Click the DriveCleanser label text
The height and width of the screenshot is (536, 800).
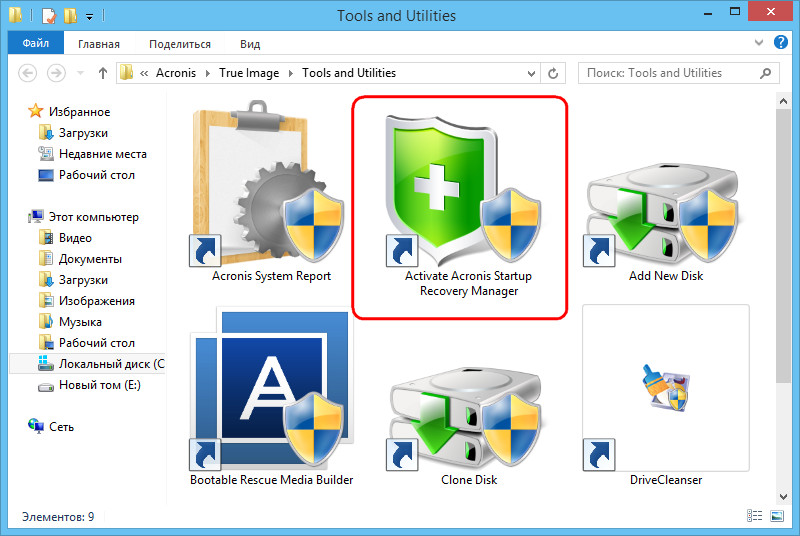(x=666, y=480)
